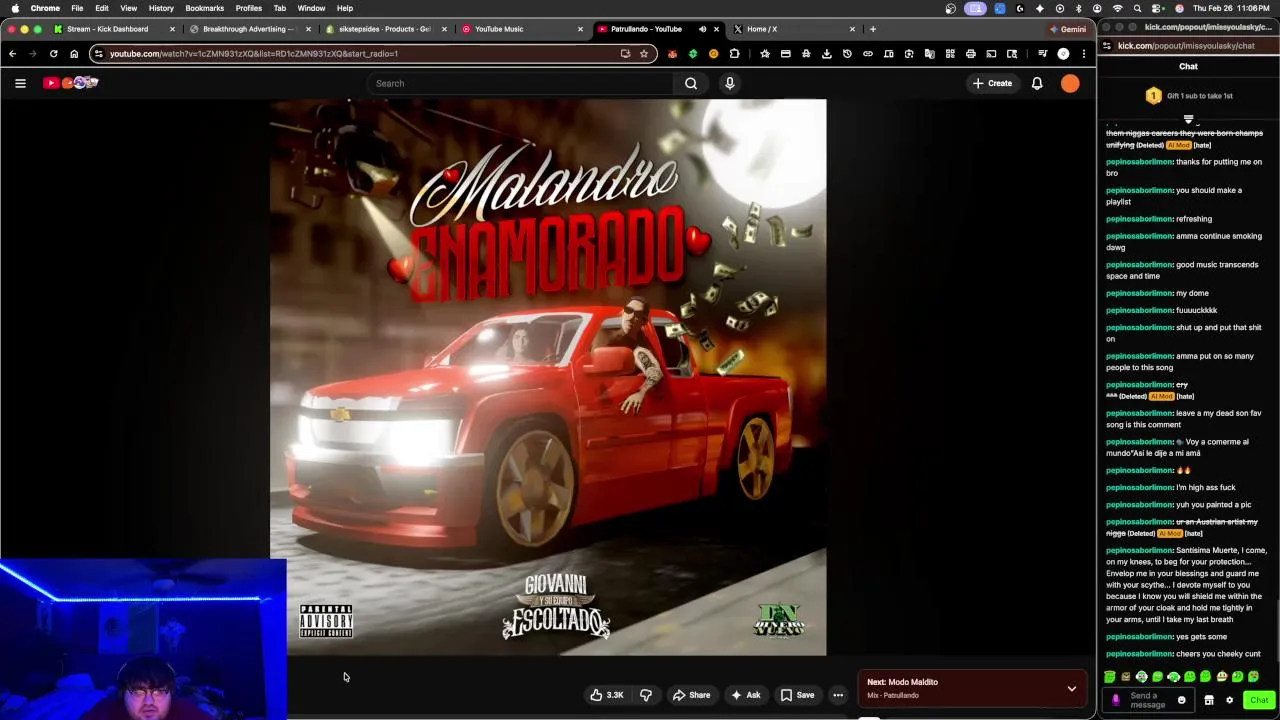
Task: Share the current video
Action: (x=691, y=695)
